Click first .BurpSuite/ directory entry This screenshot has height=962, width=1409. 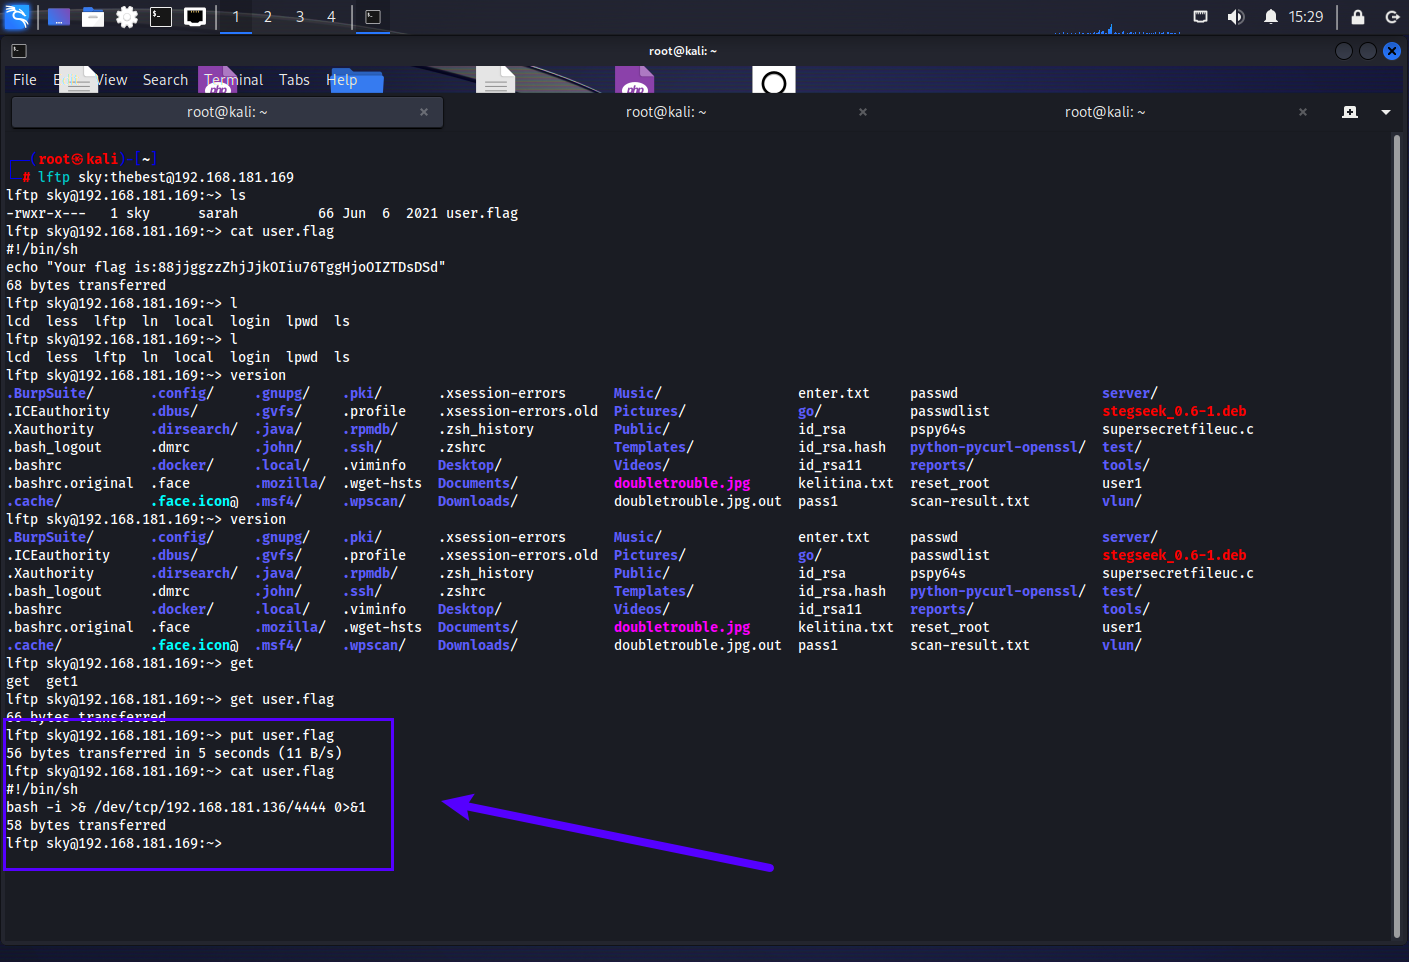coord(50,393)
